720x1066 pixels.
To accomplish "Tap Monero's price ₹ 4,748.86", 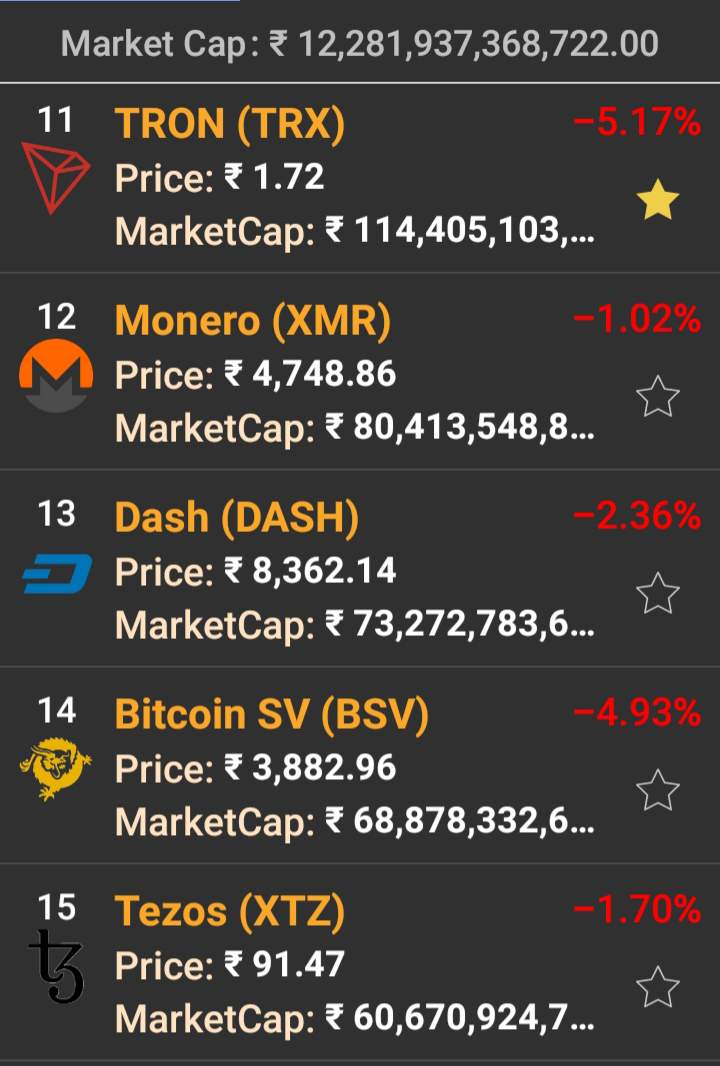I will click(310, 375).
